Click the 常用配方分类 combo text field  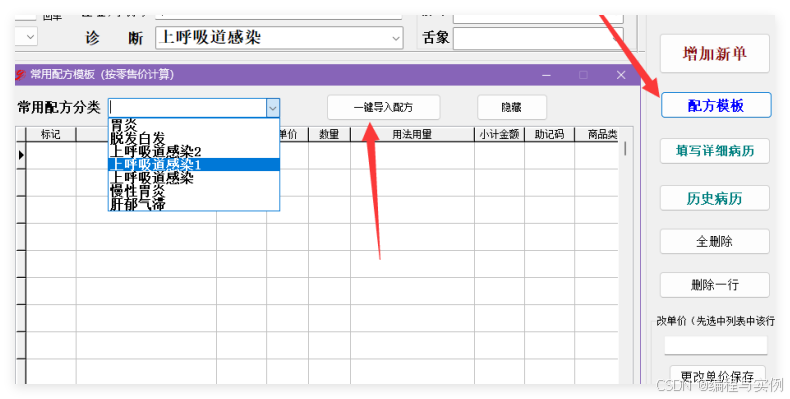(x=187, y=108)
